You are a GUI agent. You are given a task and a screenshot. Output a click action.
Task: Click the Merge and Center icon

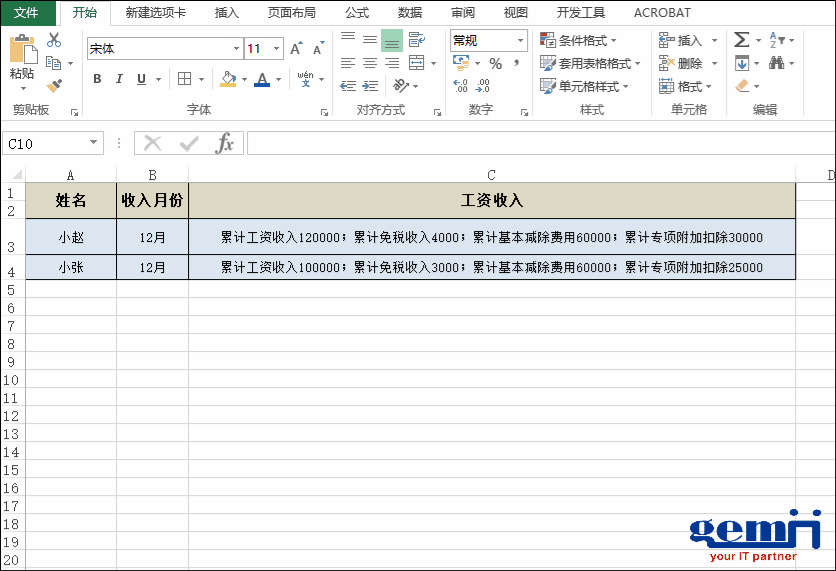[417, 63]
